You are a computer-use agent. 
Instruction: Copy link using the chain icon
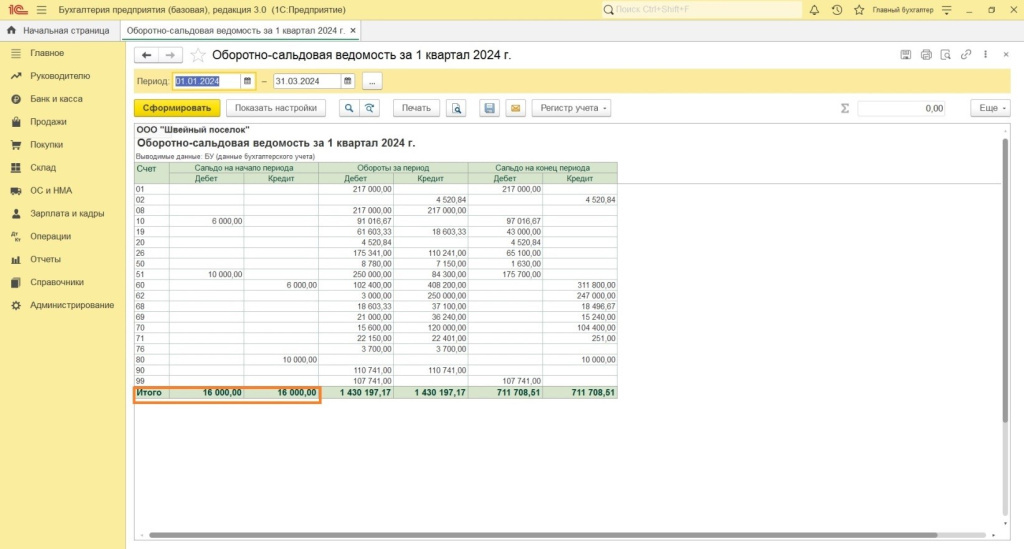coord(965,55)
